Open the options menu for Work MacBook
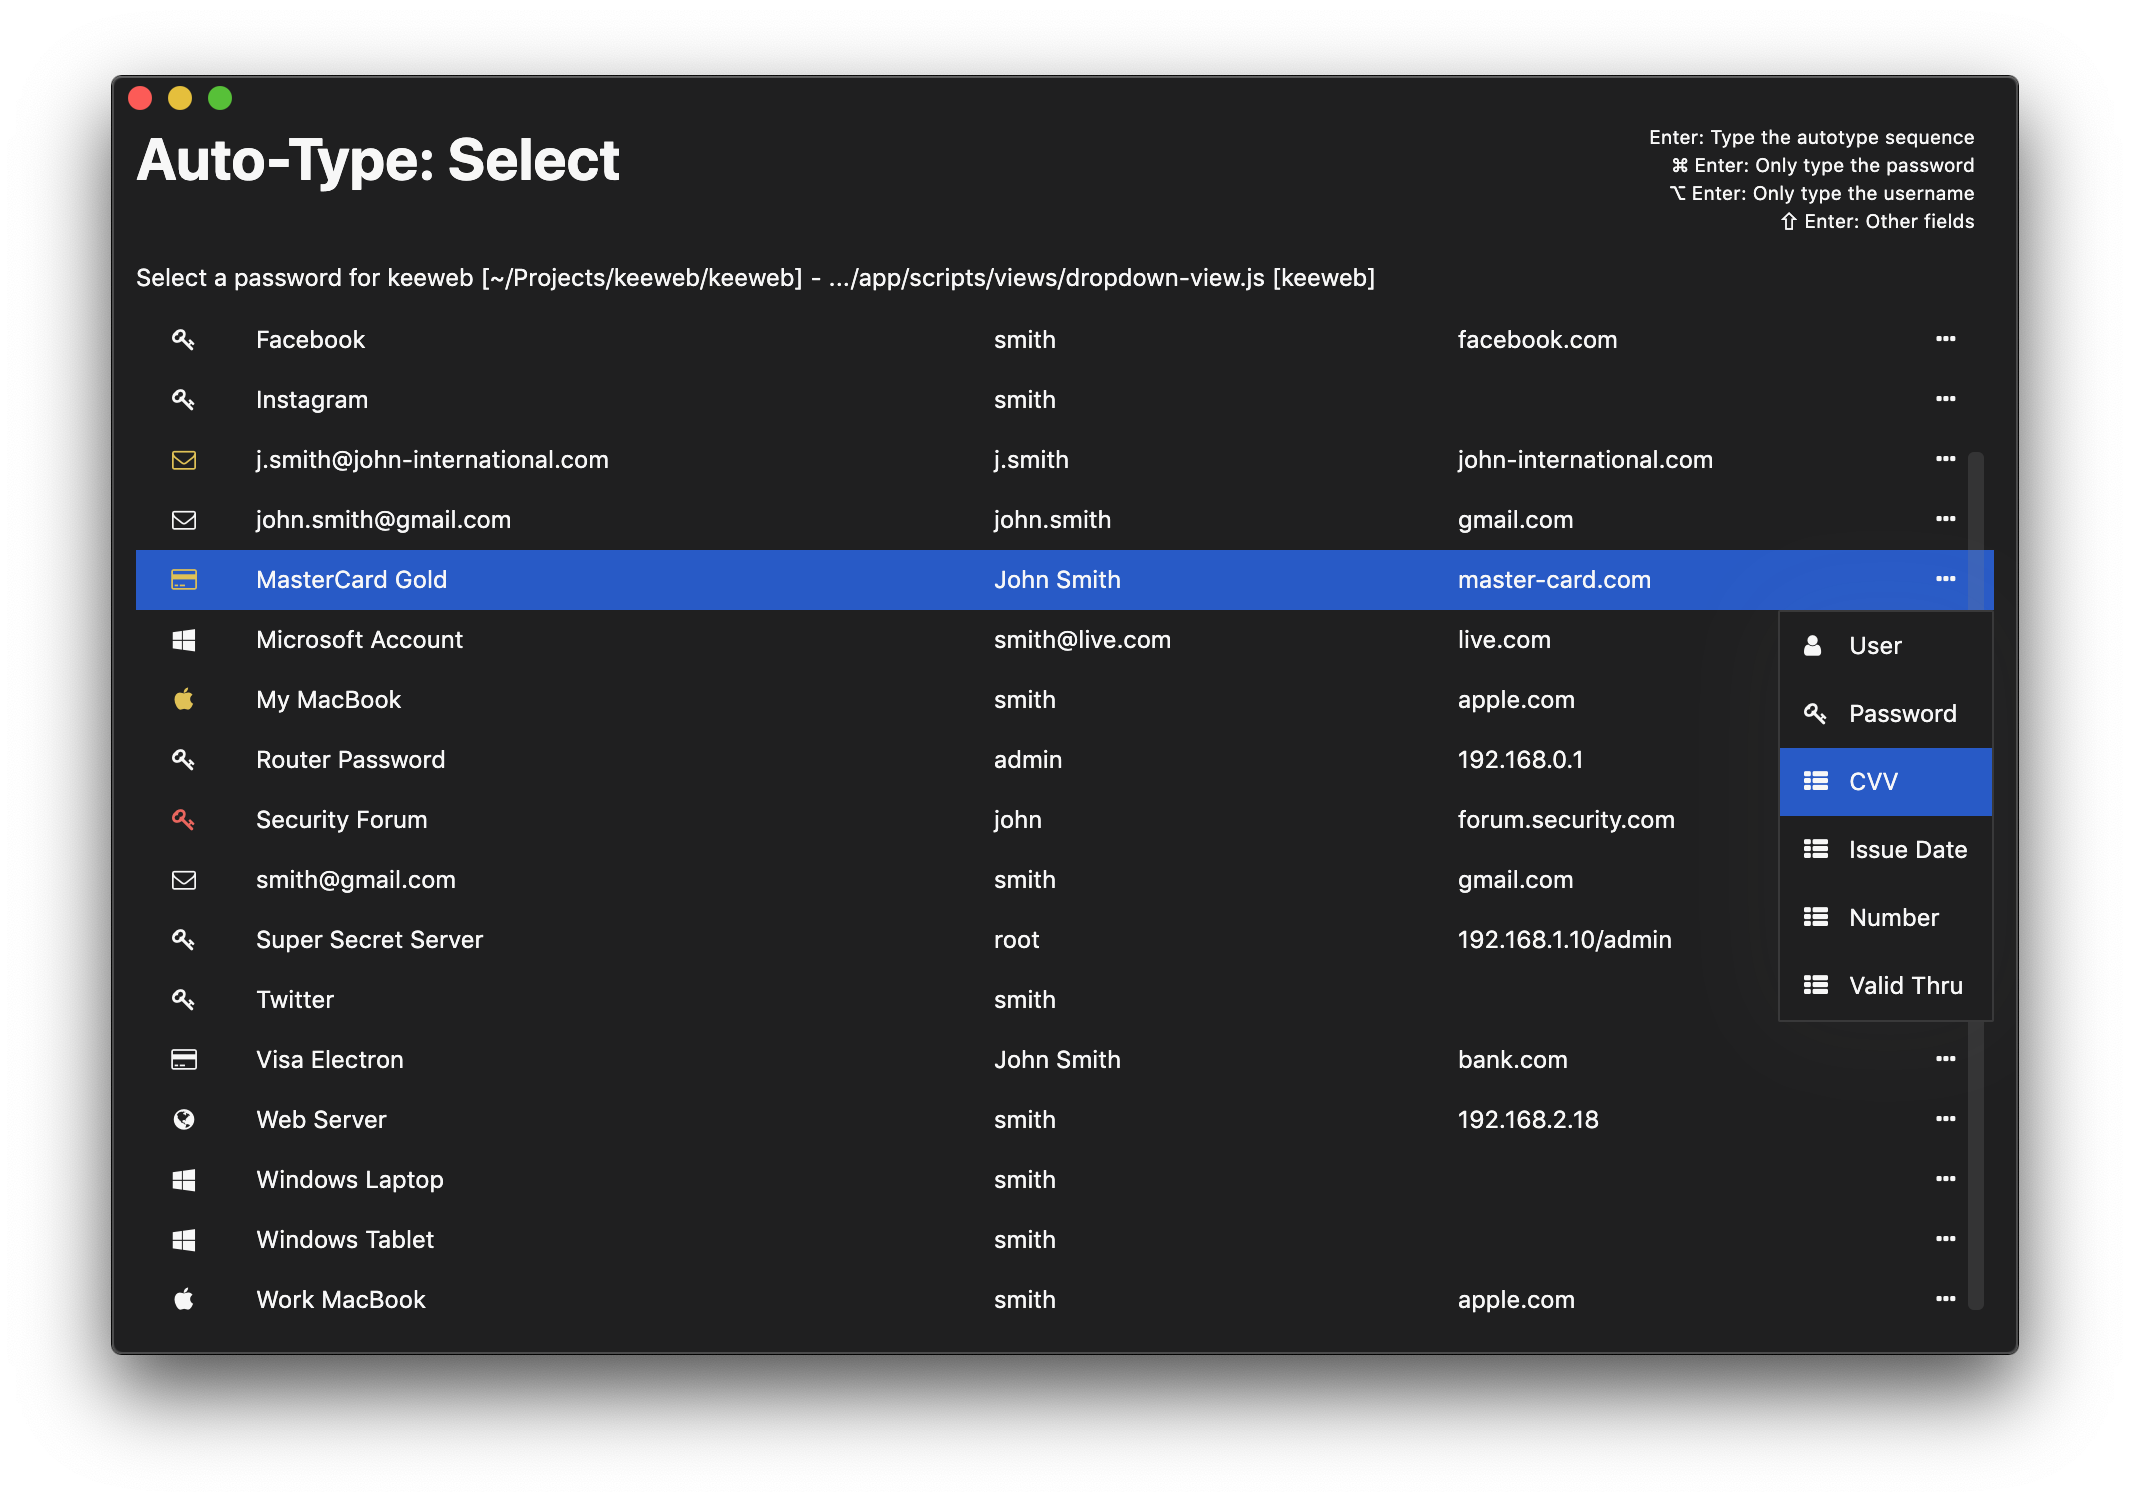Image resolution: width=2130 pixels, height=1502 pixels. (x=1945, y=1300)
